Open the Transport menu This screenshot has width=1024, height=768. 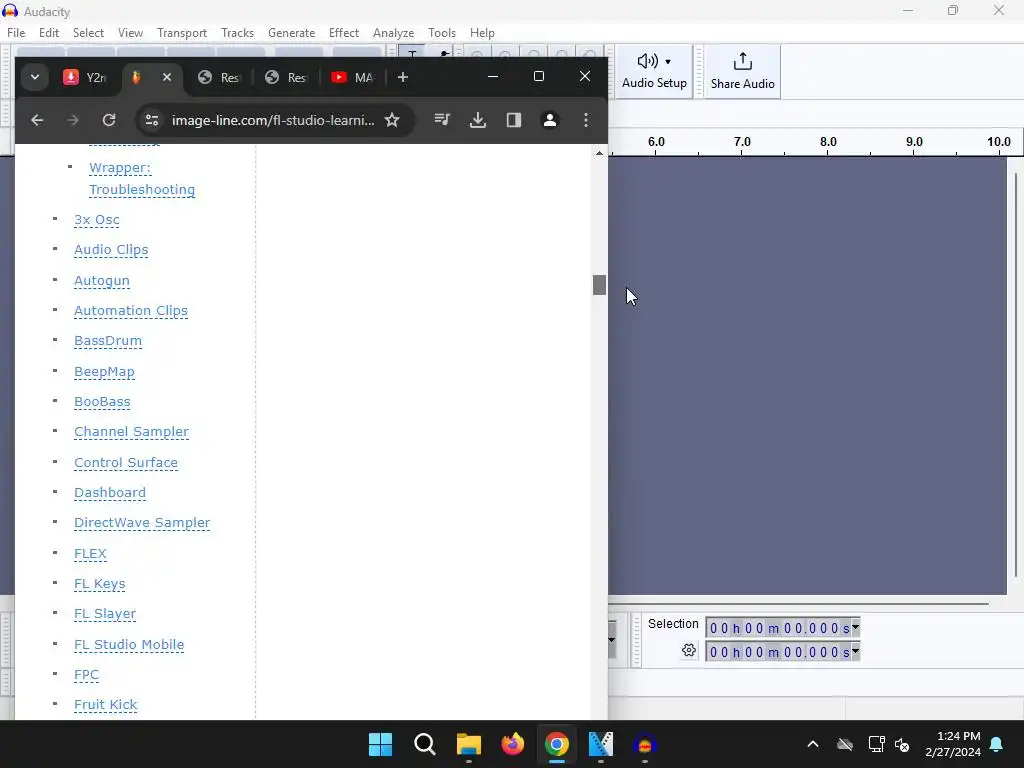click(182, 33)
